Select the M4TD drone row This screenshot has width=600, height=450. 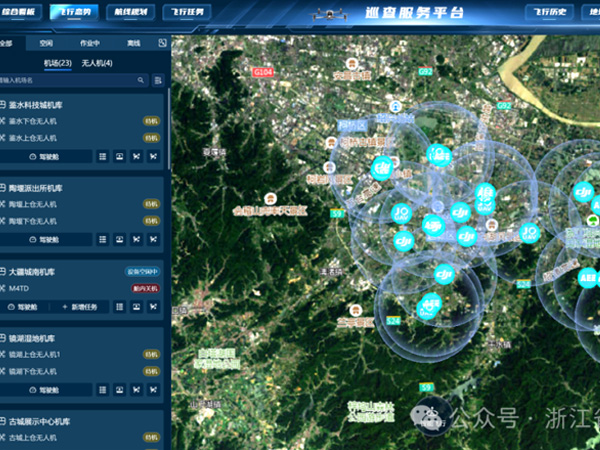pyautogui.click(x=18, y=288)
